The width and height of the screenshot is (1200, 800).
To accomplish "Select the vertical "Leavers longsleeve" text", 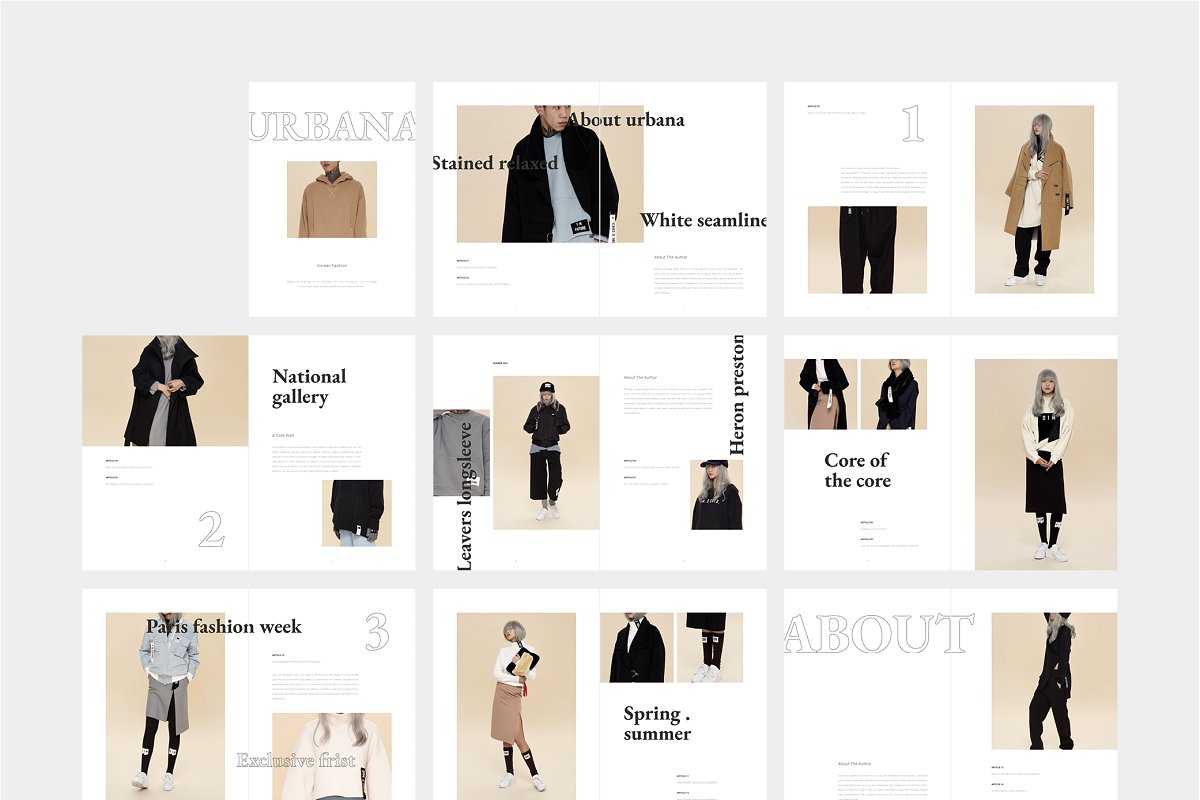I will coord(465,497).
